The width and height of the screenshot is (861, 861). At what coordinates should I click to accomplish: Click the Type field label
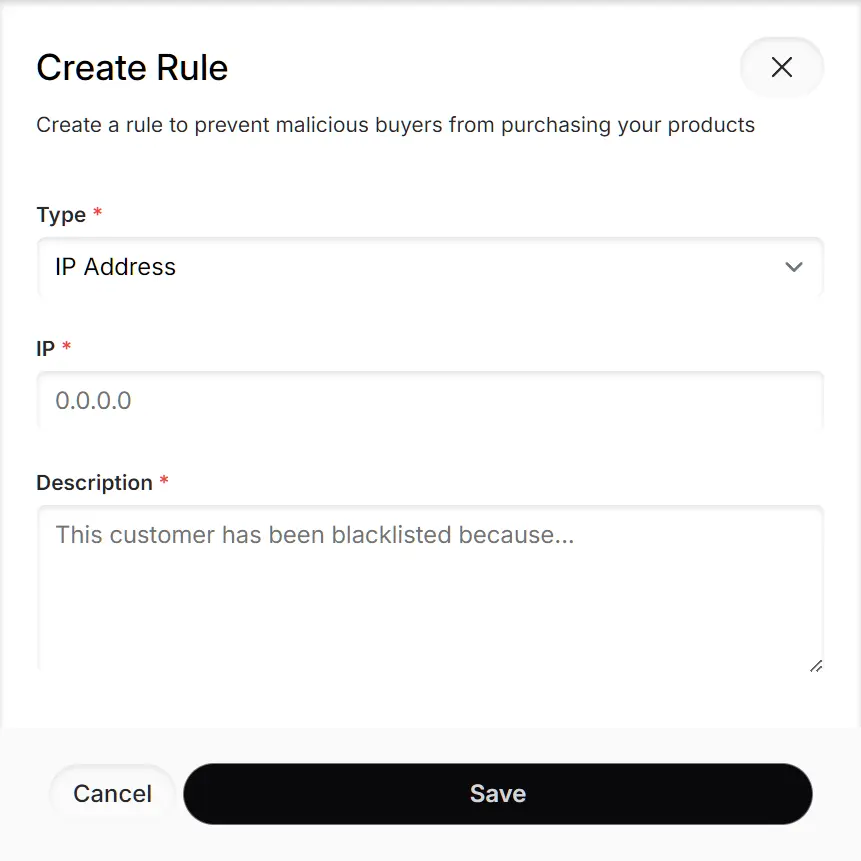pos(61,215)
